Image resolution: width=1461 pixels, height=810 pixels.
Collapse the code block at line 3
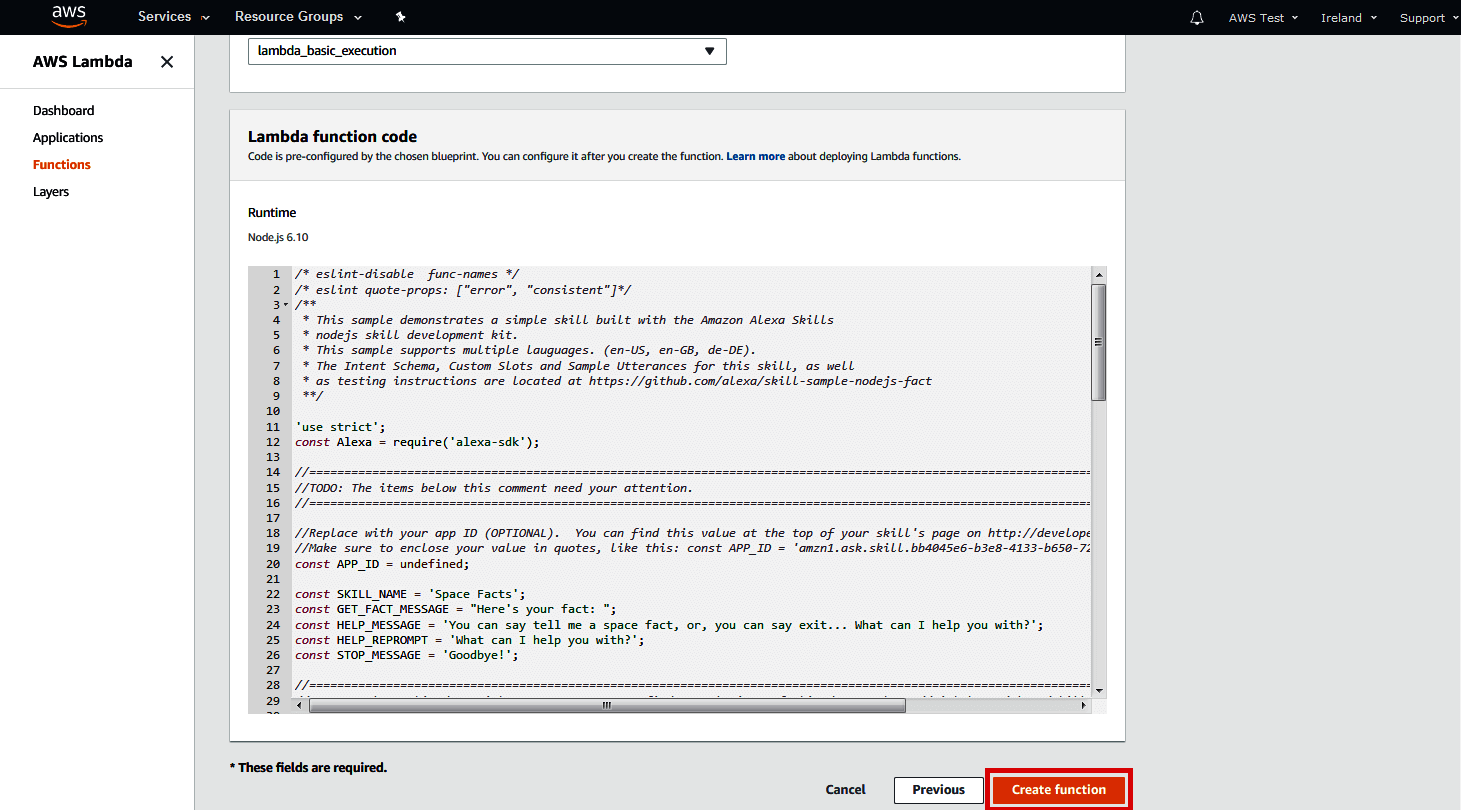(x=283, y=304)
